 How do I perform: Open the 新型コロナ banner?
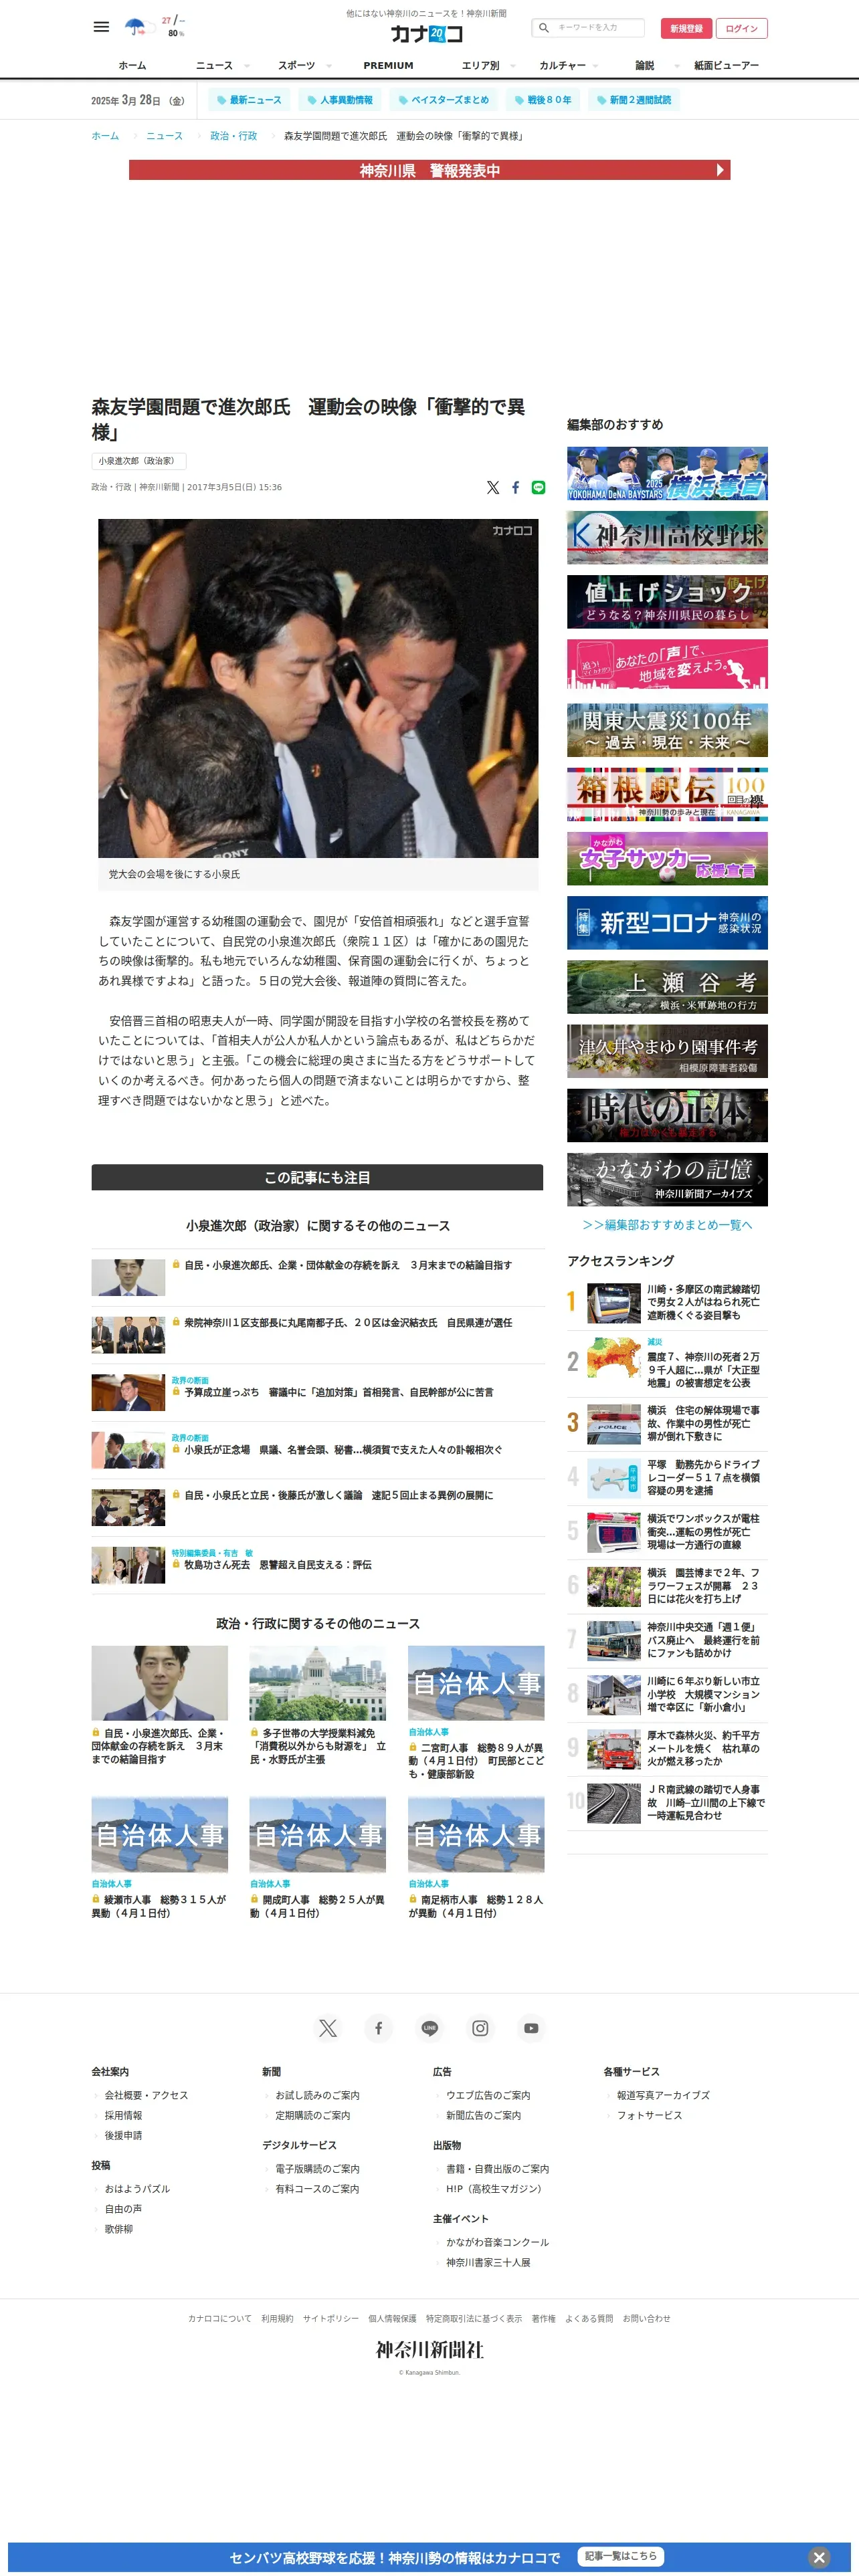[x=667, y=922]
